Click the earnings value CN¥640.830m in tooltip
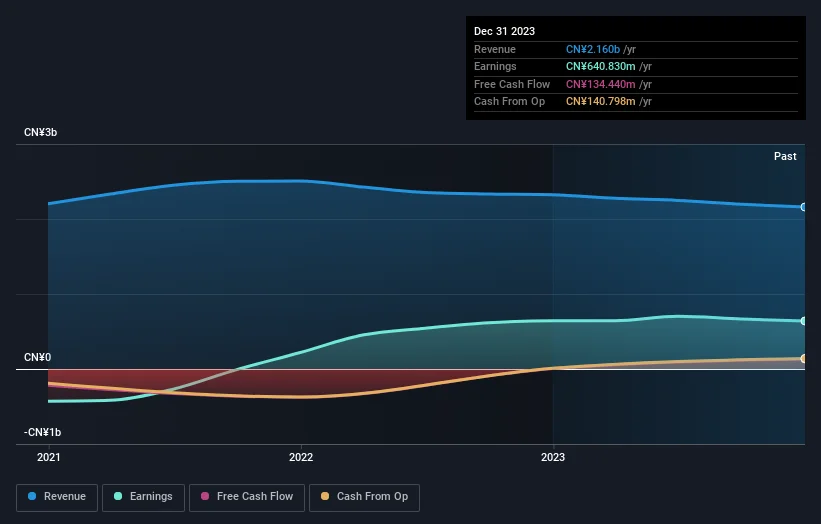The width and height of the screenshot is (821, 524). 600,67
